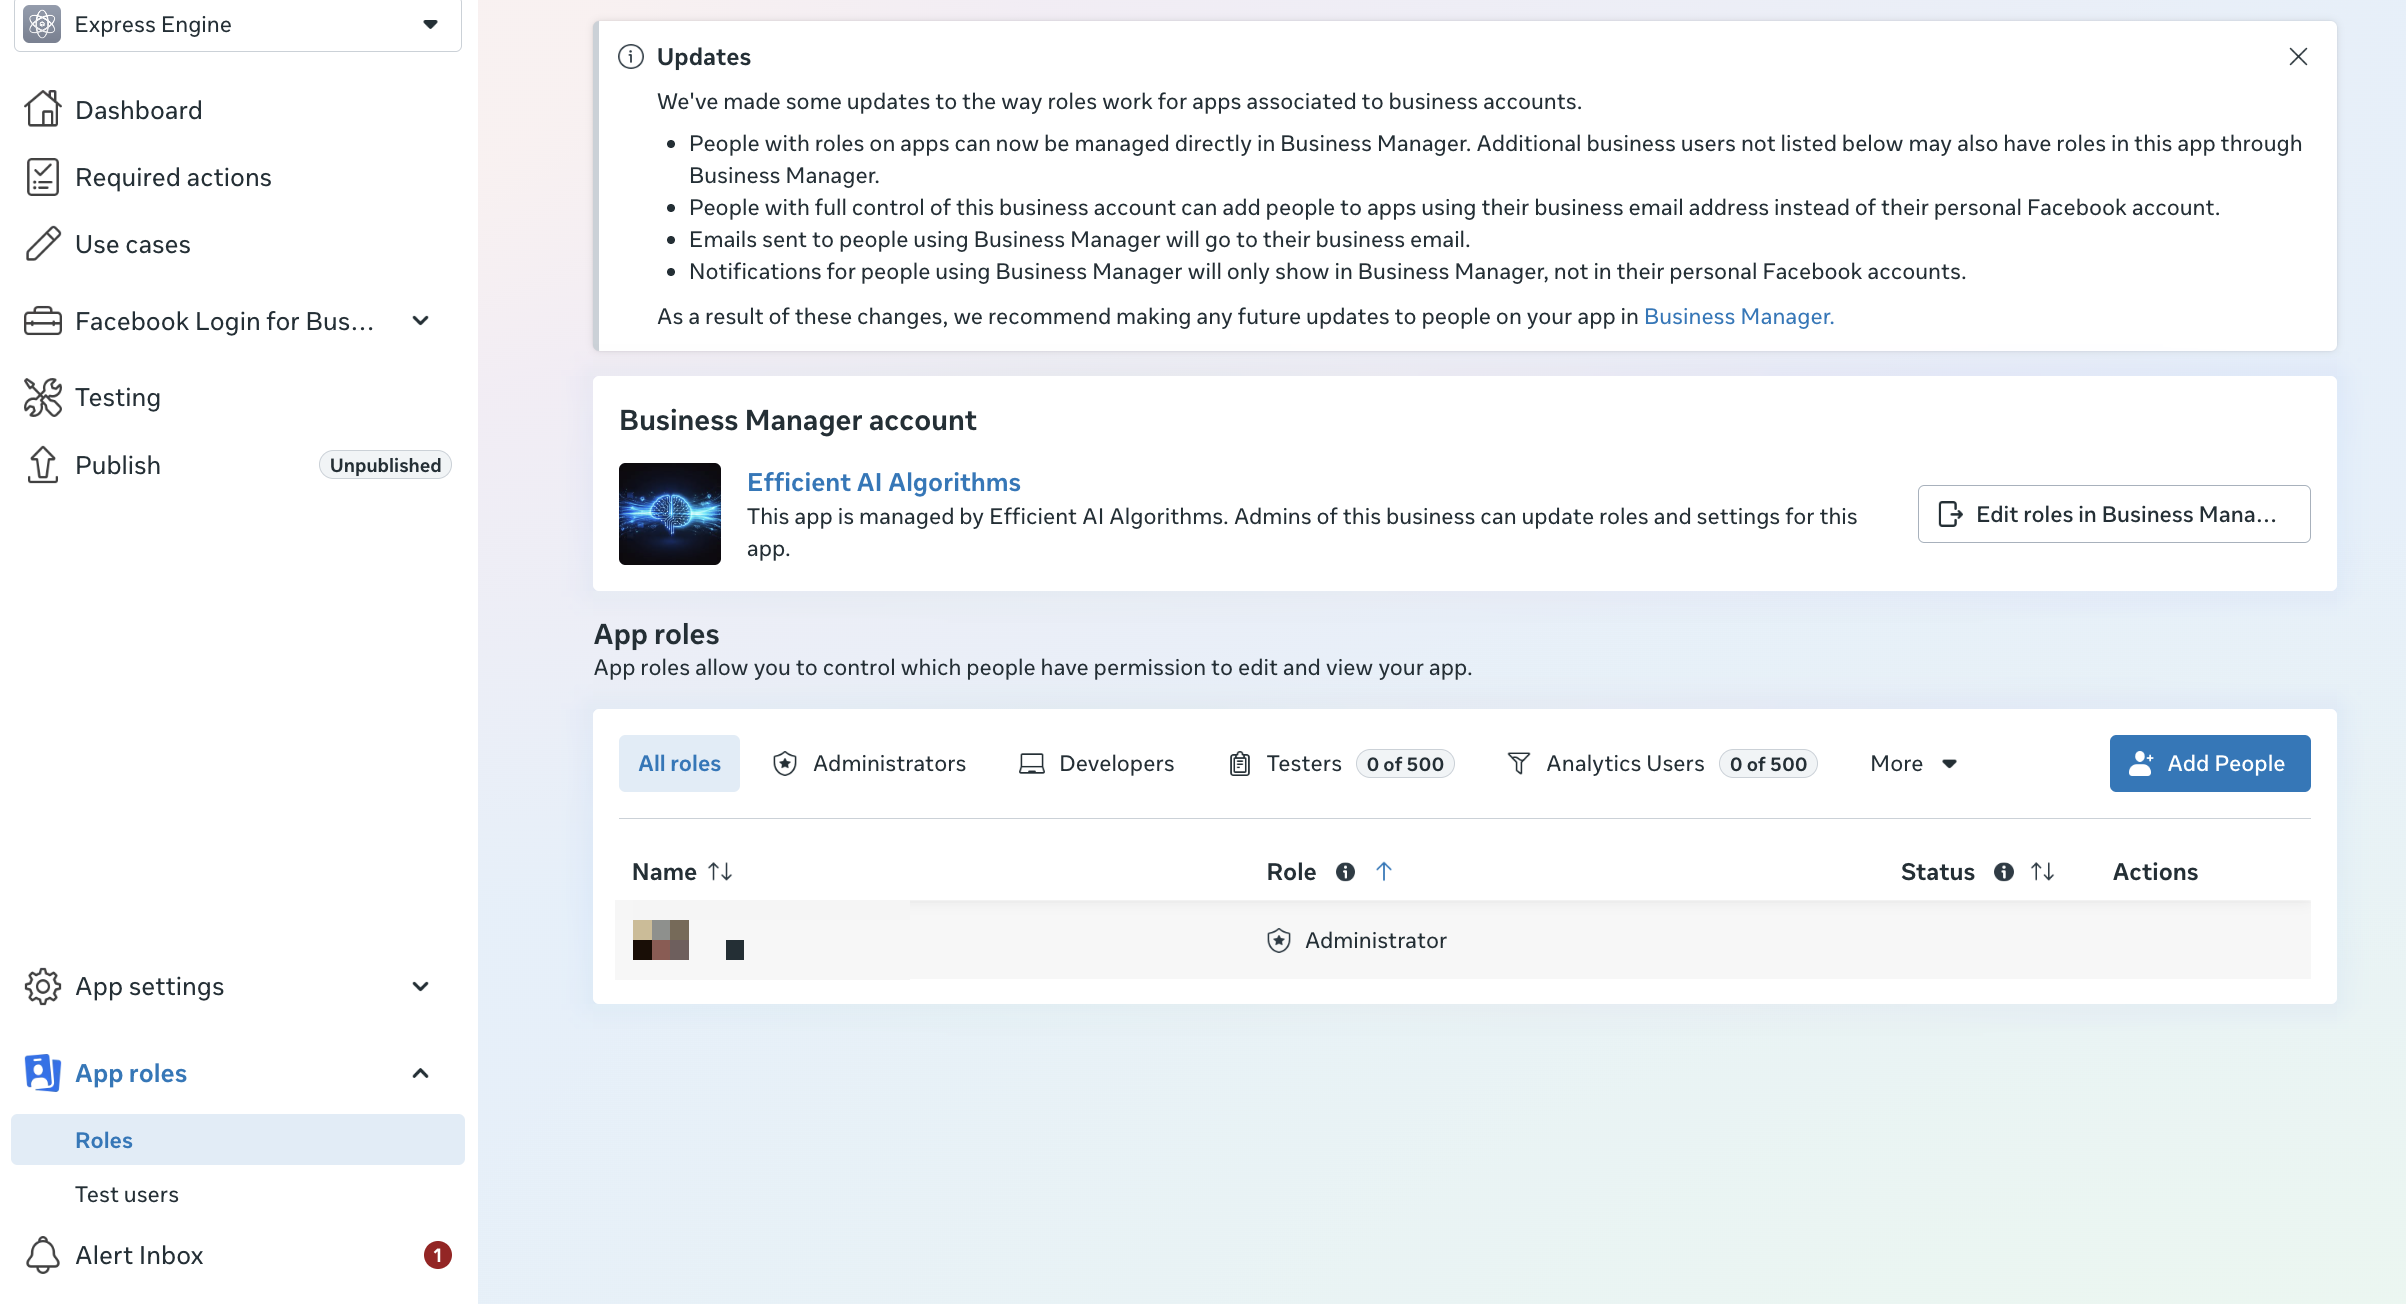Click the App settings gear icon
This screenshot has width=2406, height=1304.
(x=43, y=986)
